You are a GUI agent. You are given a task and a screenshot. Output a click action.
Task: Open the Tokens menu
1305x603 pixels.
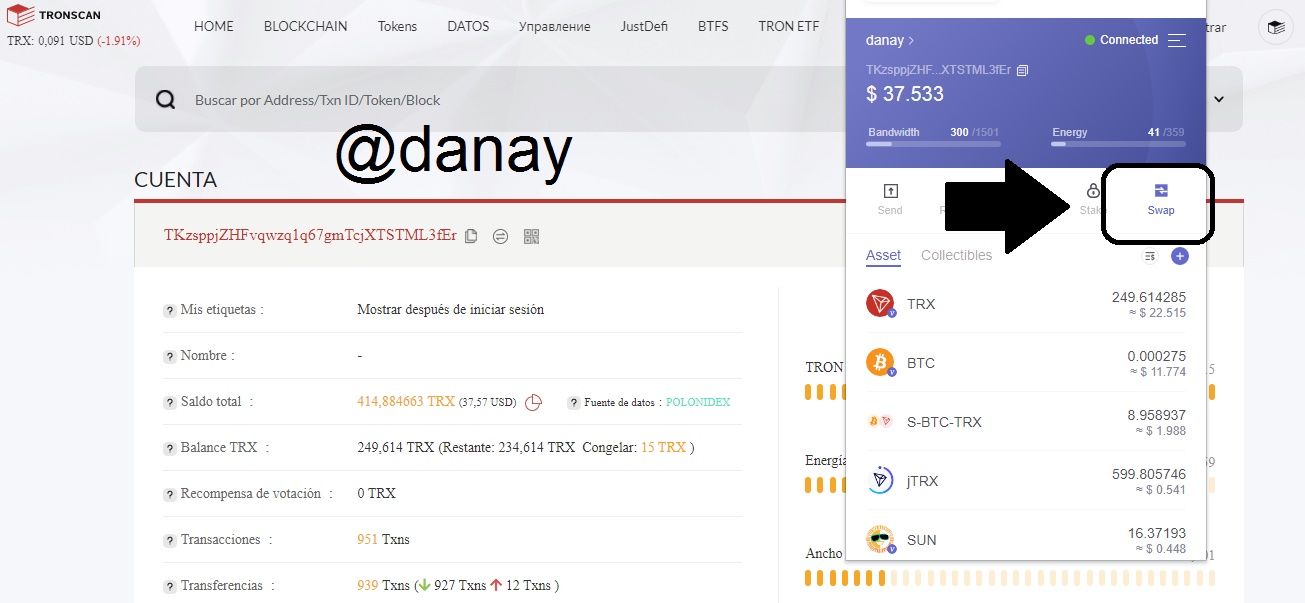(x=397, y=26)
